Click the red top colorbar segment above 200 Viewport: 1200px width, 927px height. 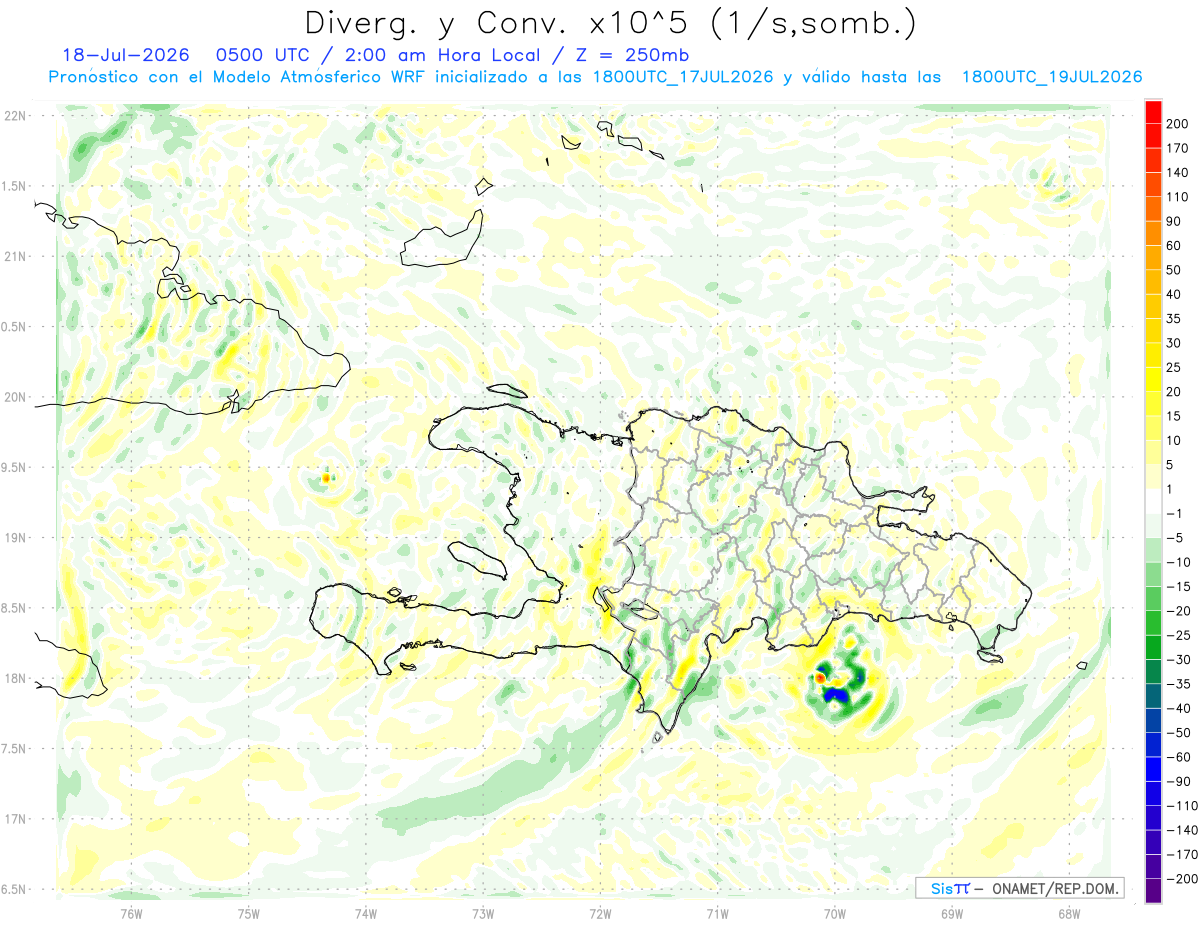tap(1153, 110)
